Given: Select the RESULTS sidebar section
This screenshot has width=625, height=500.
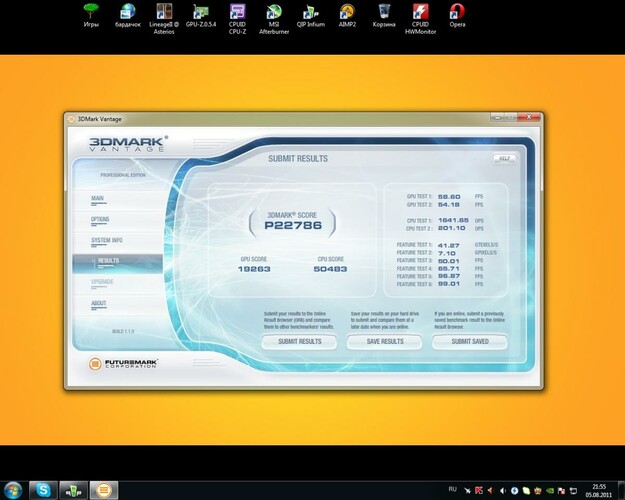Looking at the screenshot, I should (x=118, y=264).
